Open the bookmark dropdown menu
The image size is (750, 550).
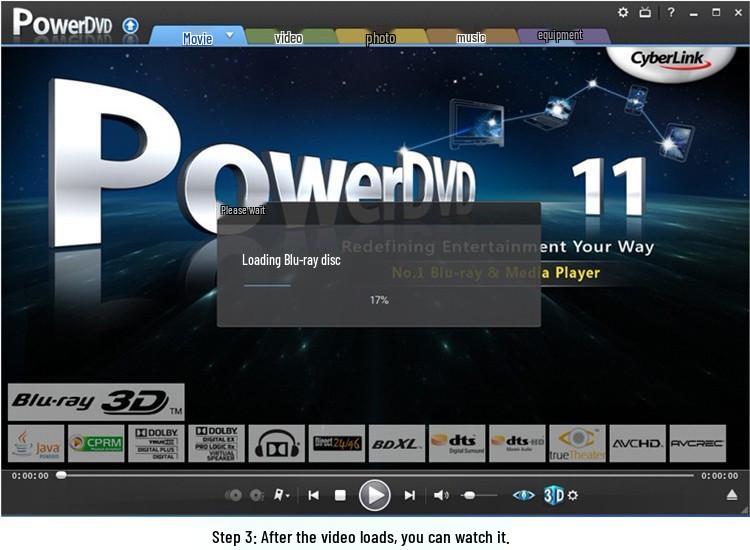(x=281, y=495)
